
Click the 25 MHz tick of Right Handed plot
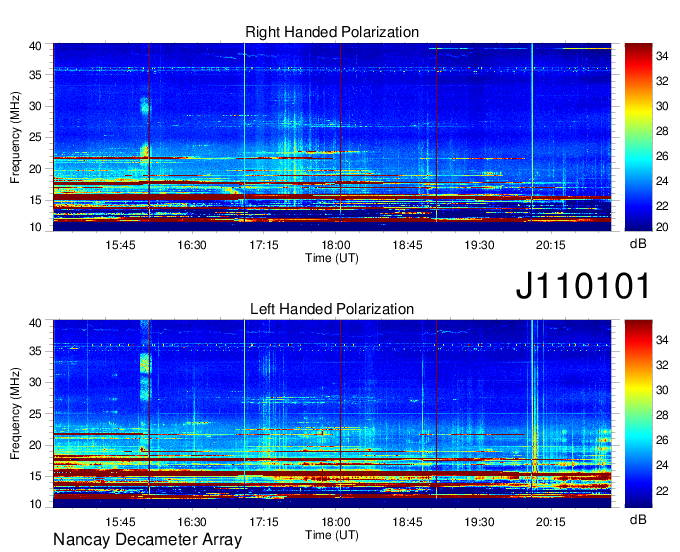click(35, 138)
